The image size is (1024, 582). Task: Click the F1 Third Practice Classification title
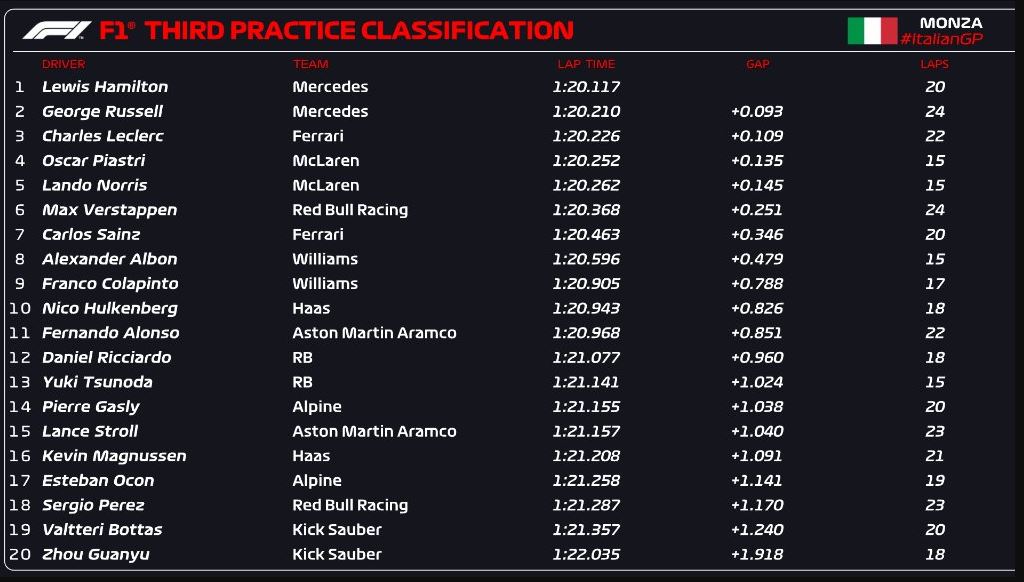(x=336, y=31)
